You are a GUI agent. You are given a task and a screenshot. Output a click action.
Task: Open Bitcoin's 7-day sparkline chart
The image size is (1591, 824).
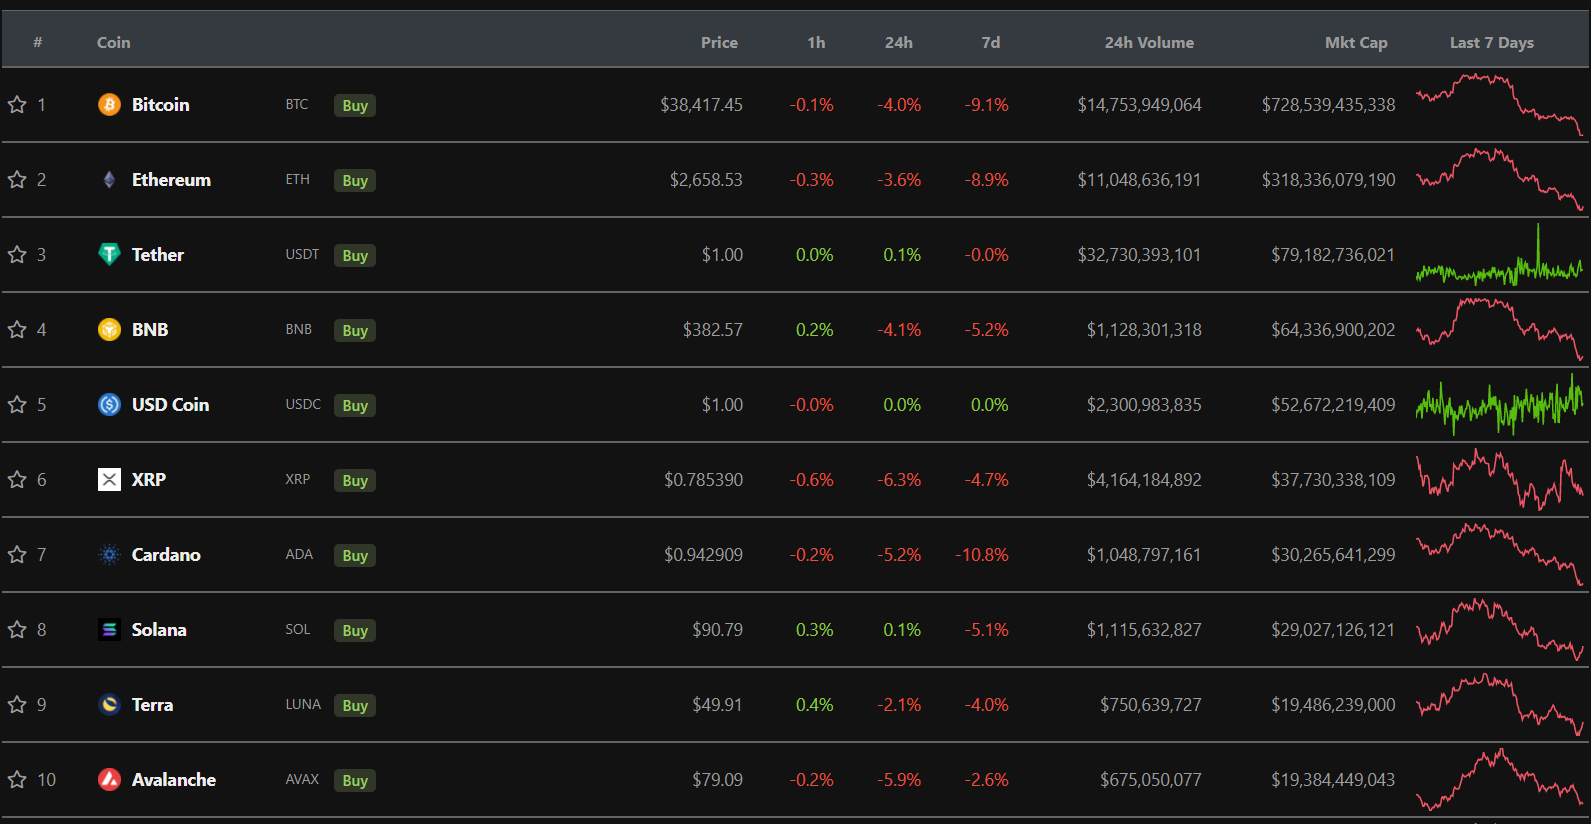[1499, 104]
